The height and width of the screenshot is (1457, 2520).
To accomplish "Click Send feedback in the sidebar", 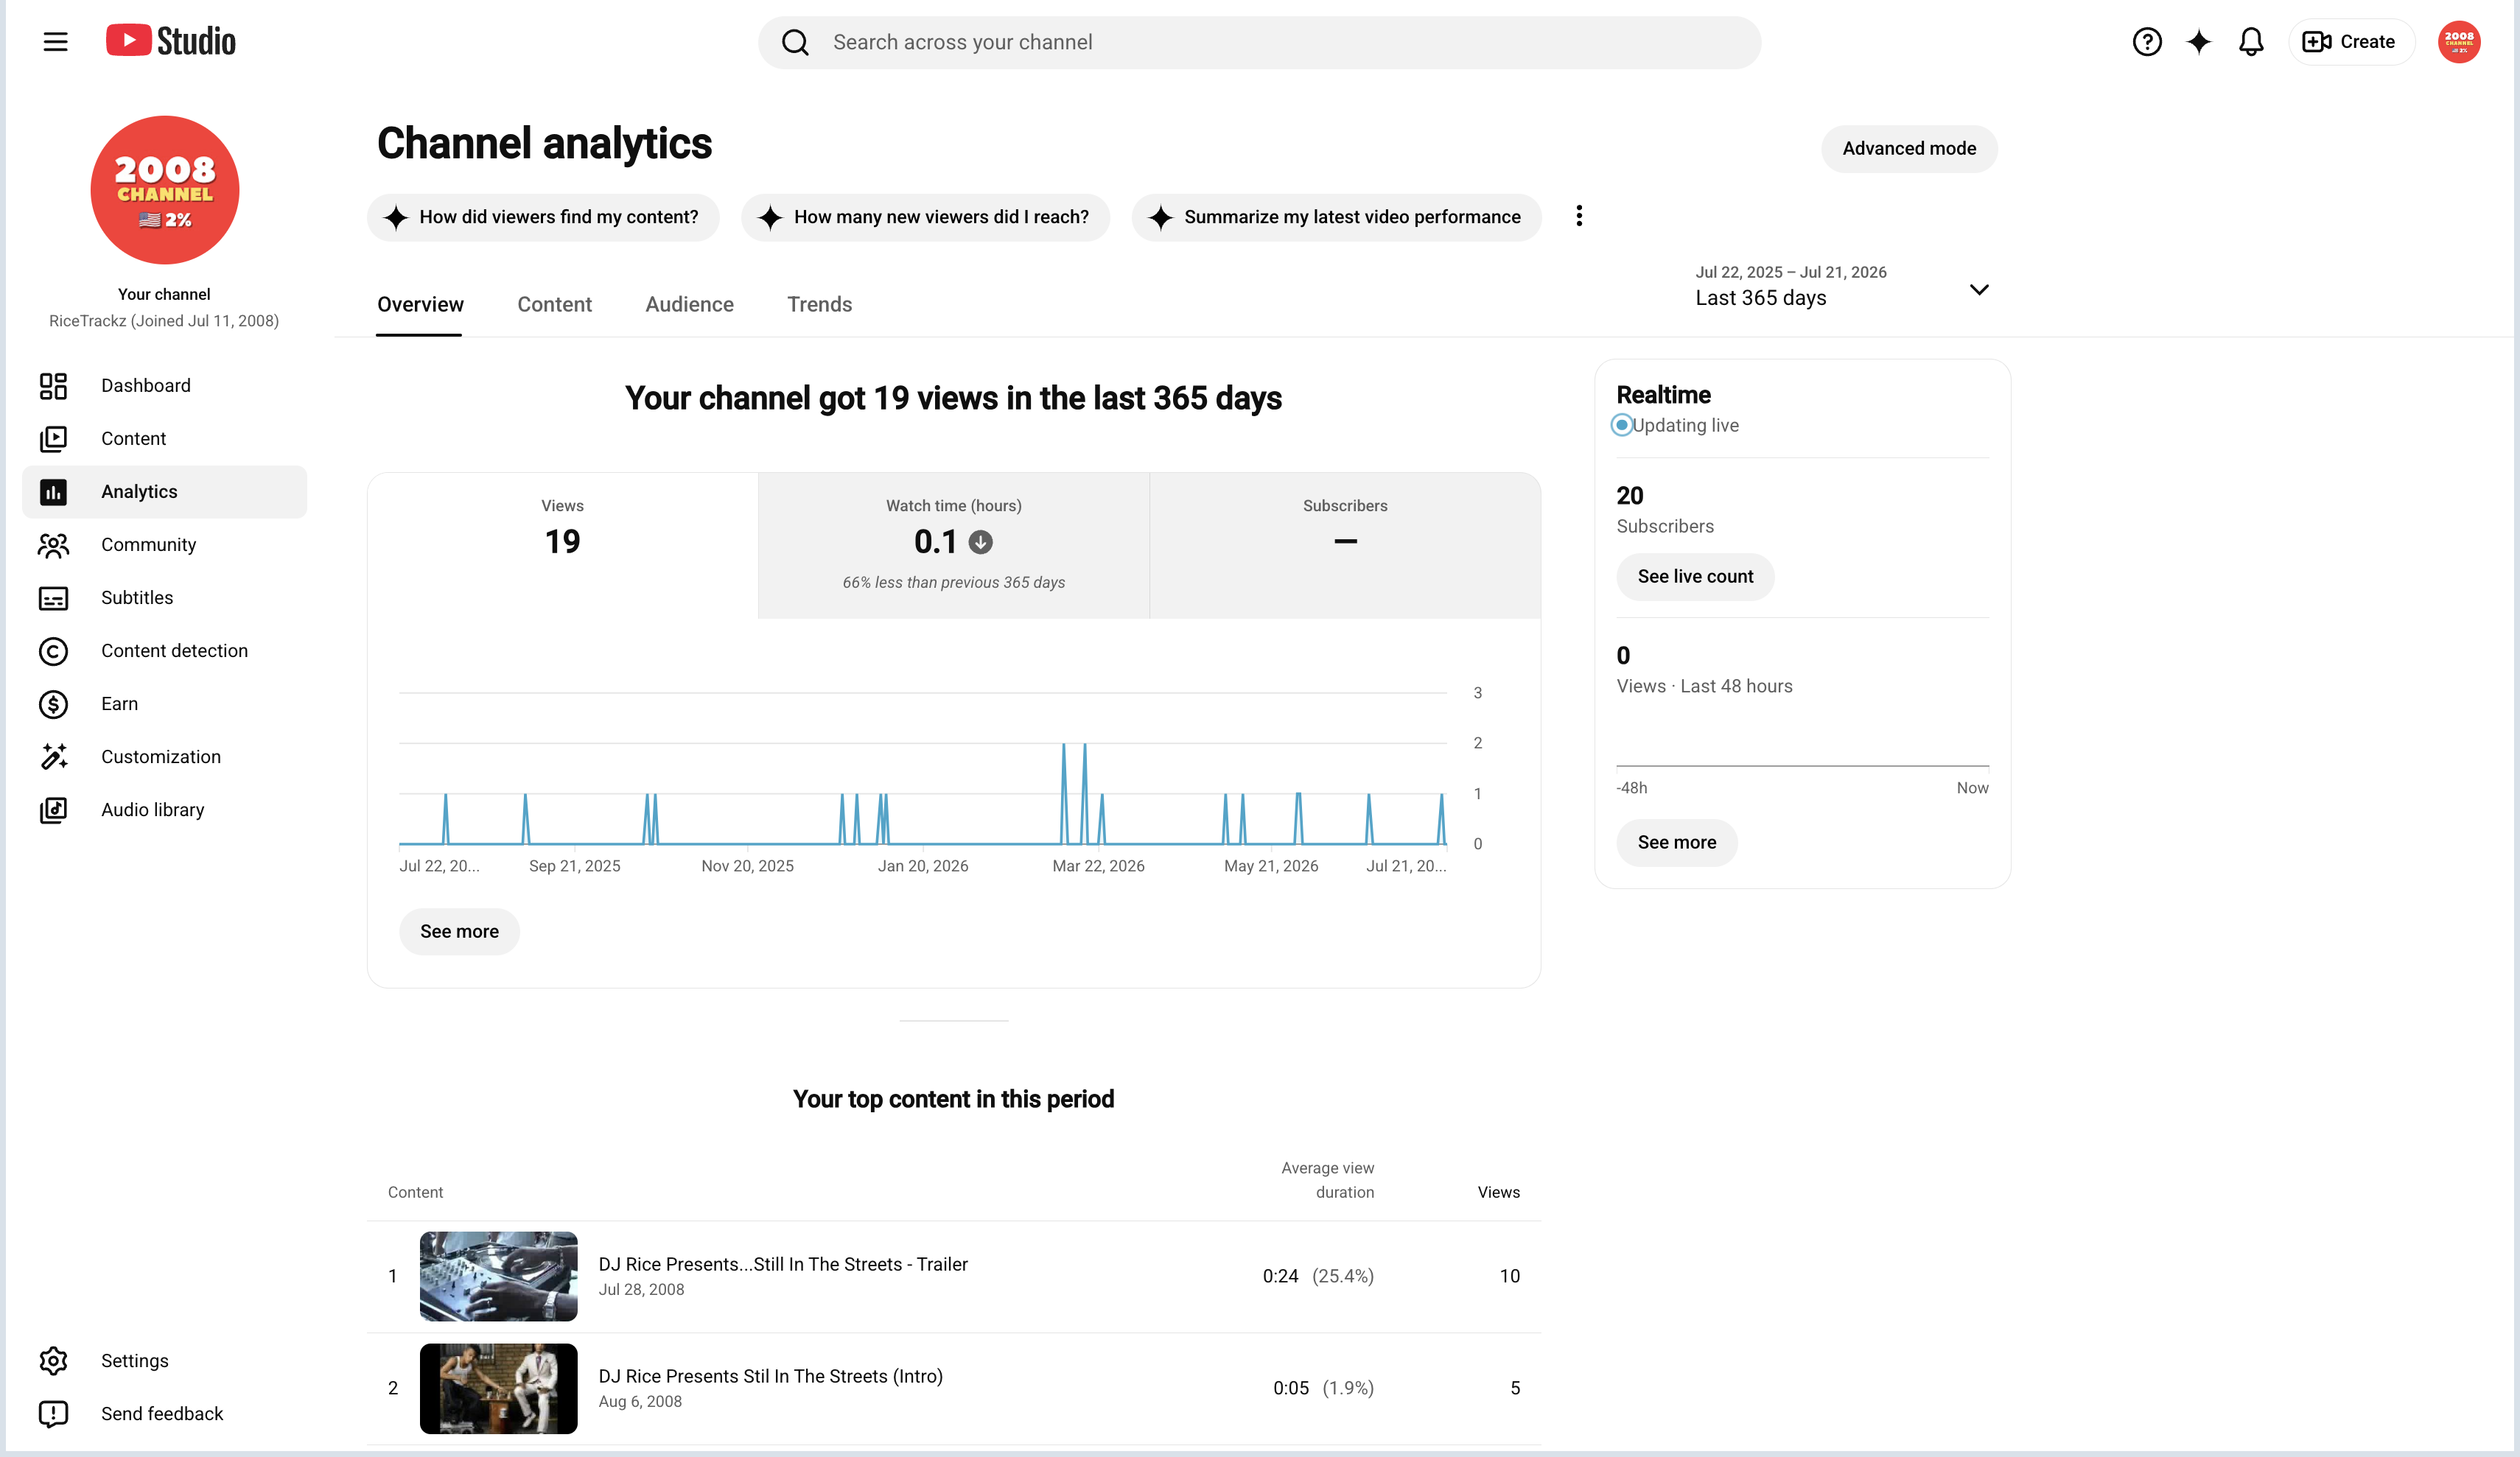I will pos(164,1414).
